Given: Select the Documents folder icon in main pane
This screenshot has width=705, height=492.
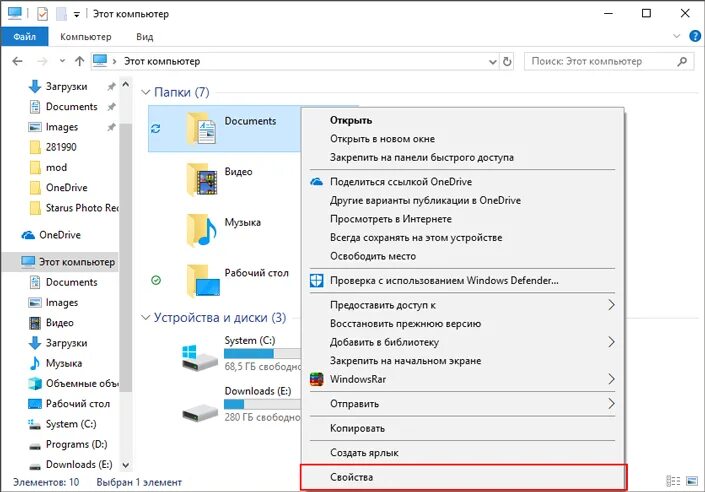Looking at the screenshot, I should coord(202,129).
